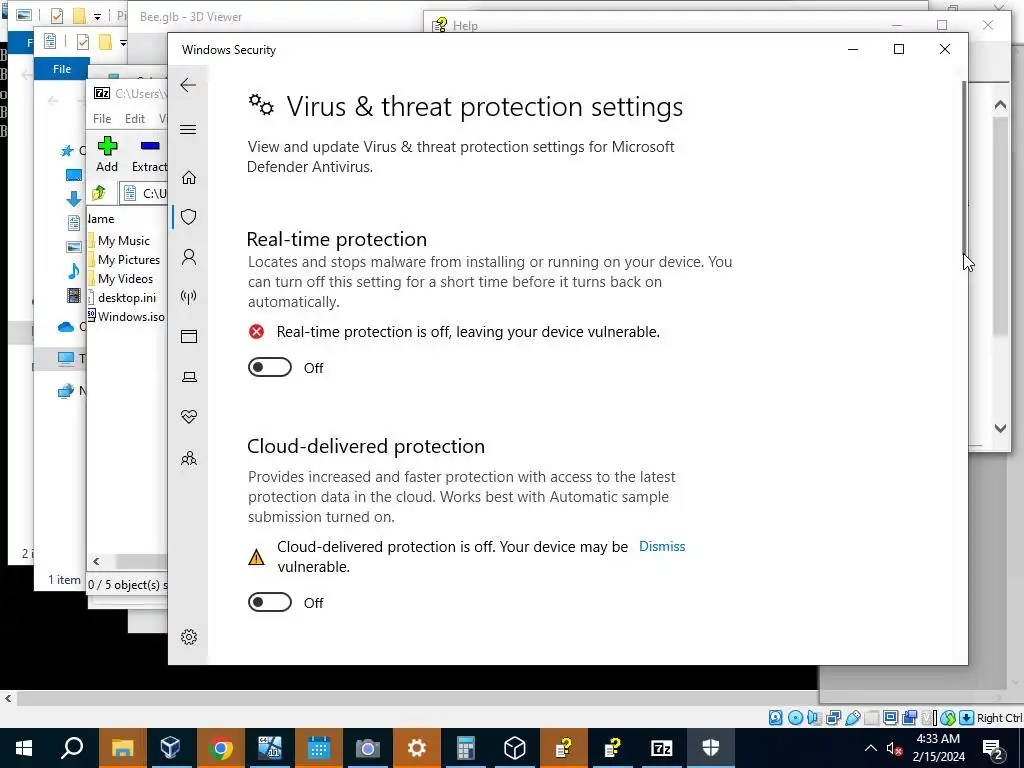Open the notification center with 2 alerts
Image resolution: width=1024 pixels, height=768 pixels.
tap(993, 749)
